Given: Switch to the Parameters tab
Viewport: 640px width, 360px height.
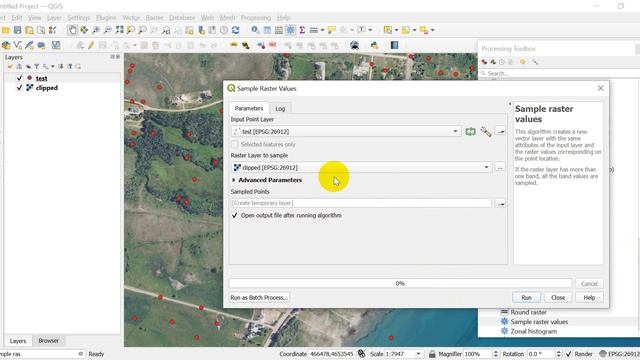Looking at the screenshot, I should tap(249, 108).
